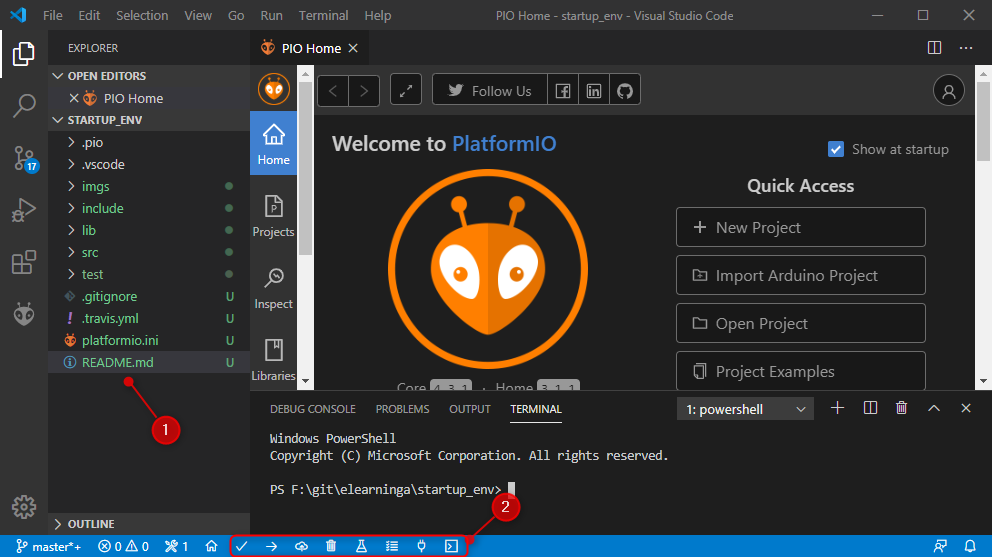Open the PlatformIO New Terminal icon

(x=451, y=546)
